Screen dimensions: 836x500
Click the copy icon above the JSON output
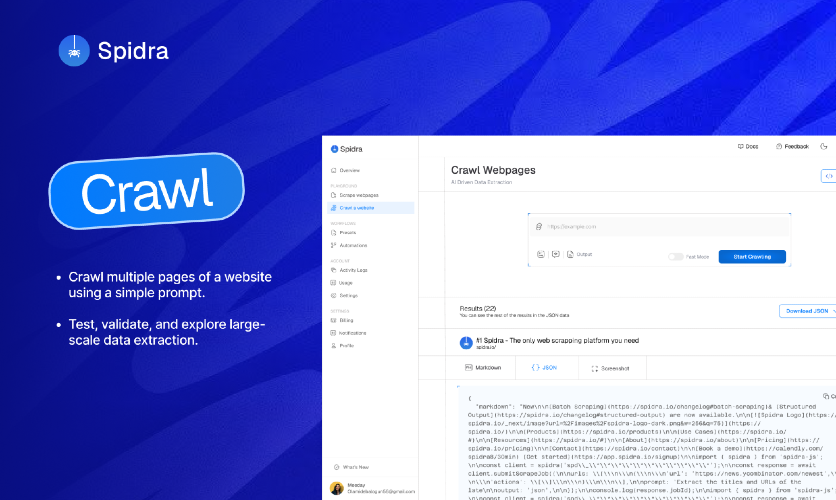click(826, 396)
